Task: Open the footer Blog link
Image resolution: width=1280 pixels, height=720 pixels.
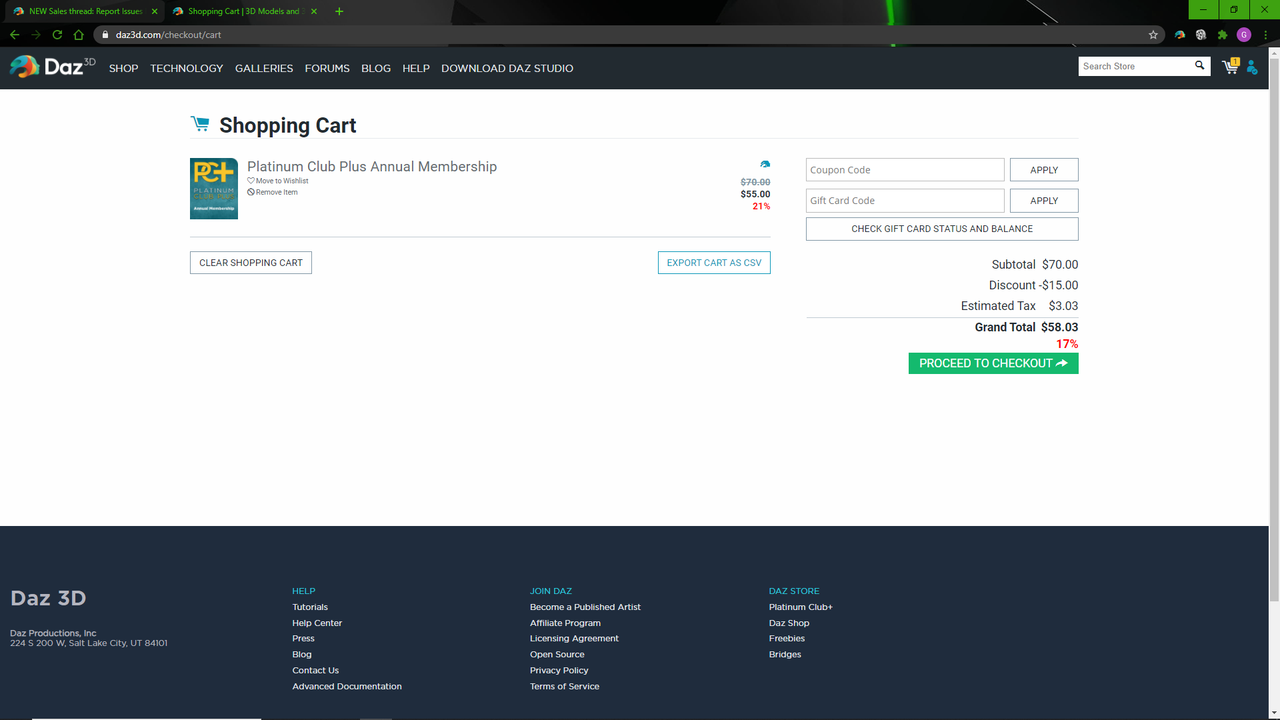Action: 302,654
